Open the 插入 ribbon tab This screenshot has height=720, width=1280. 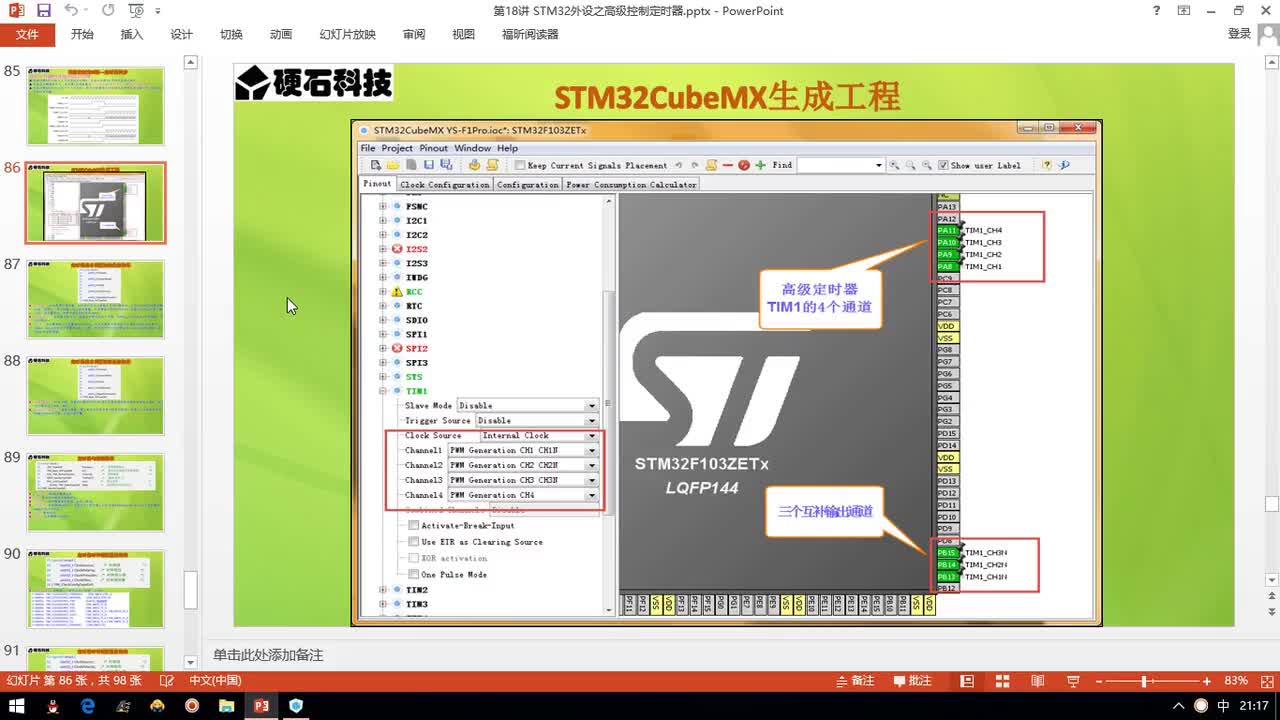coord(132,34)
